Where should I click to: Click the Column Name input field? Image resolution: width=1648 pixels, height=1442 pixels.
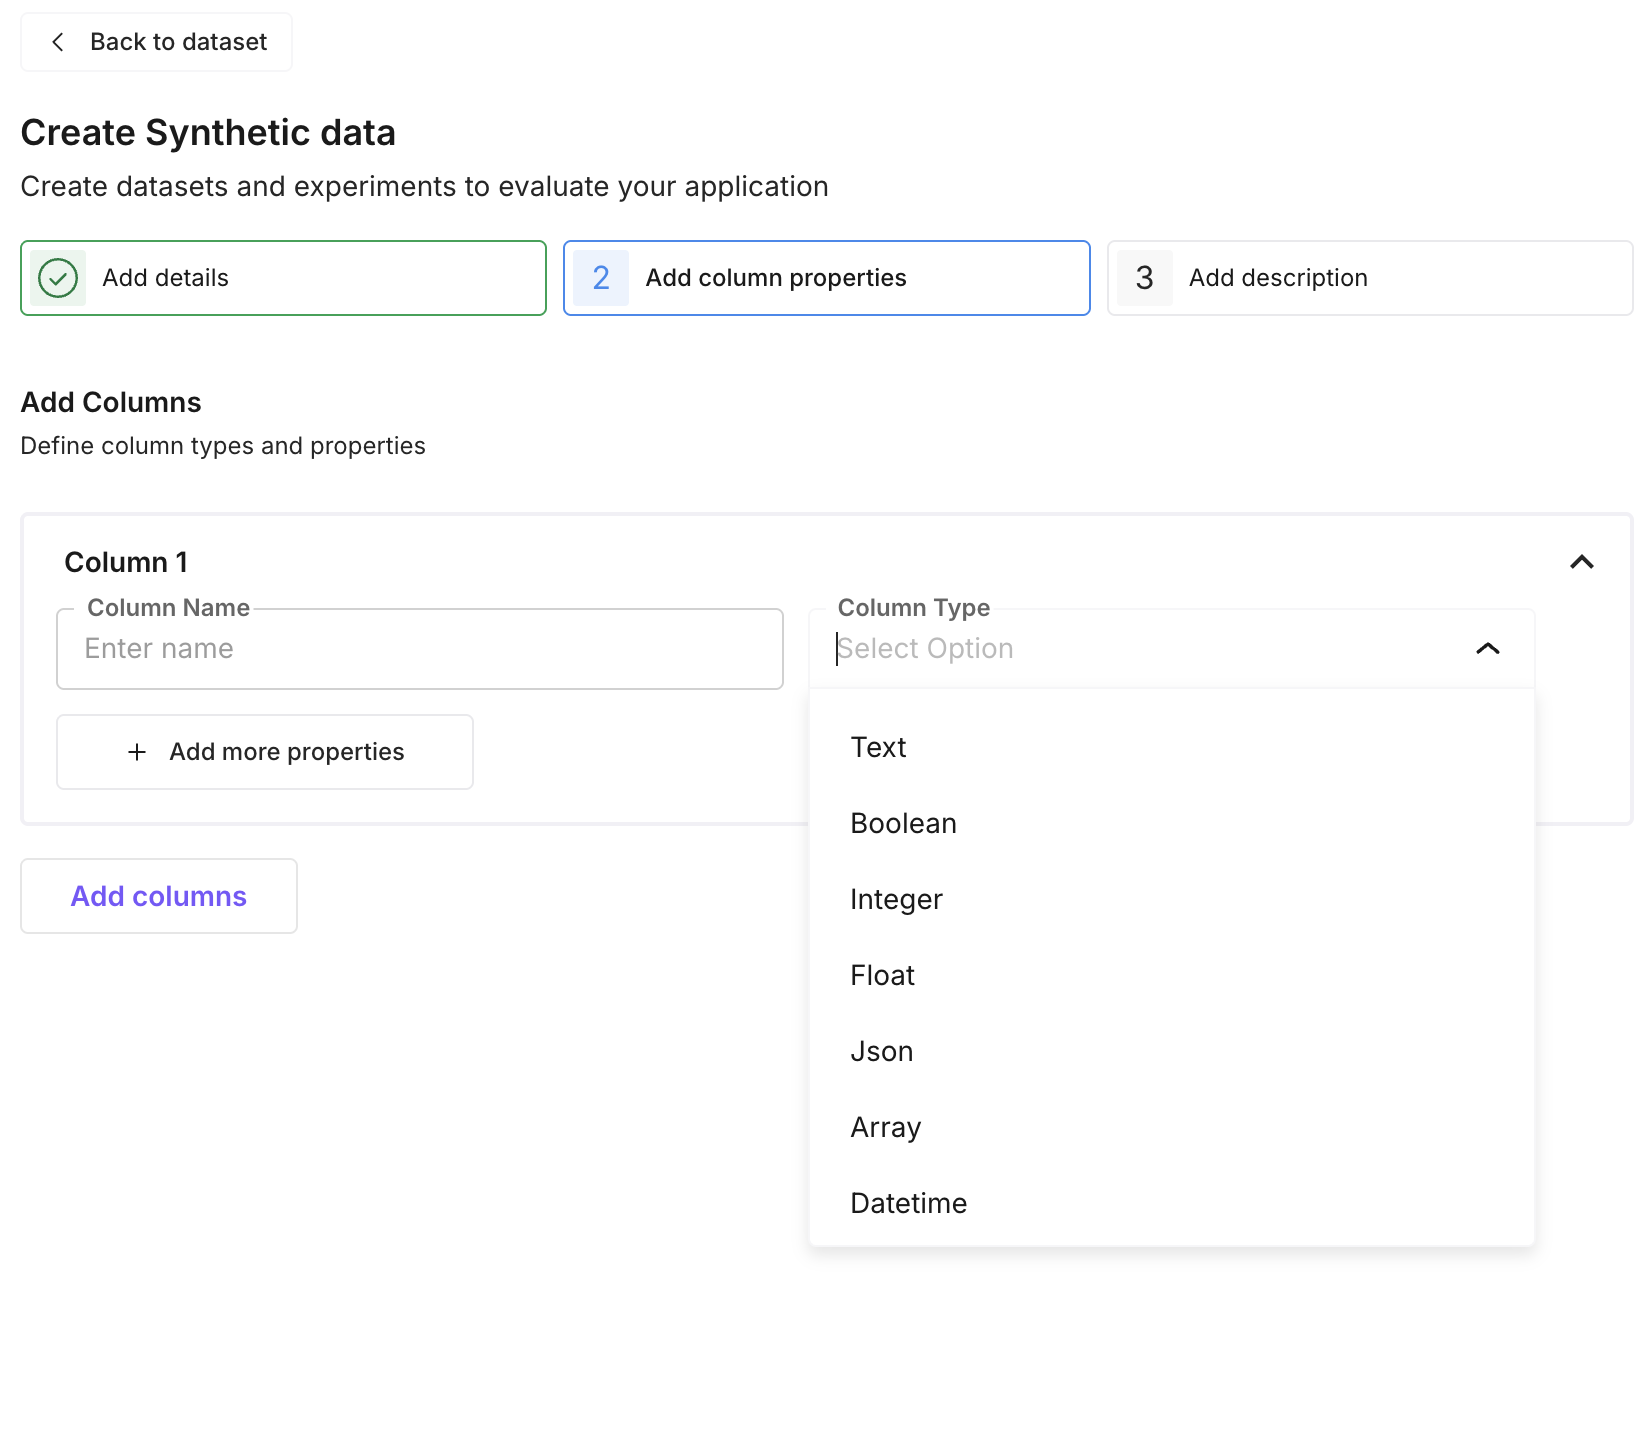click(x=420, y=649)
